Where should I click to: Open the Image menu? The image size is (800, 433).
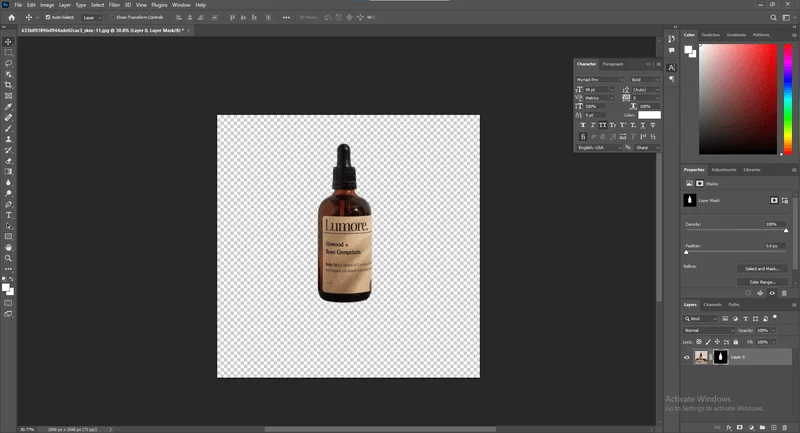[x=47, y=5]
